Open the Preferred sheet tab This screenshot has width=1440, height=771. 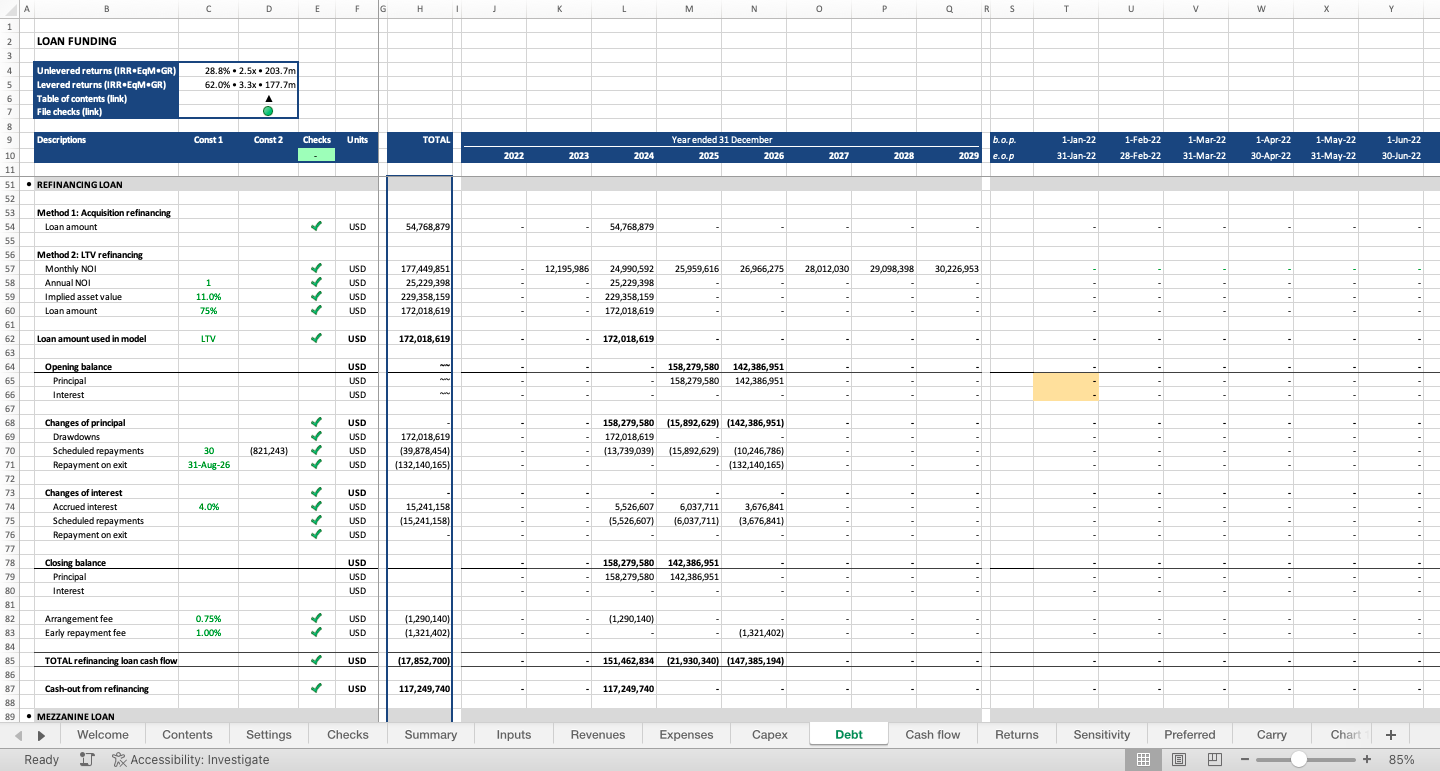(1190, 735)
